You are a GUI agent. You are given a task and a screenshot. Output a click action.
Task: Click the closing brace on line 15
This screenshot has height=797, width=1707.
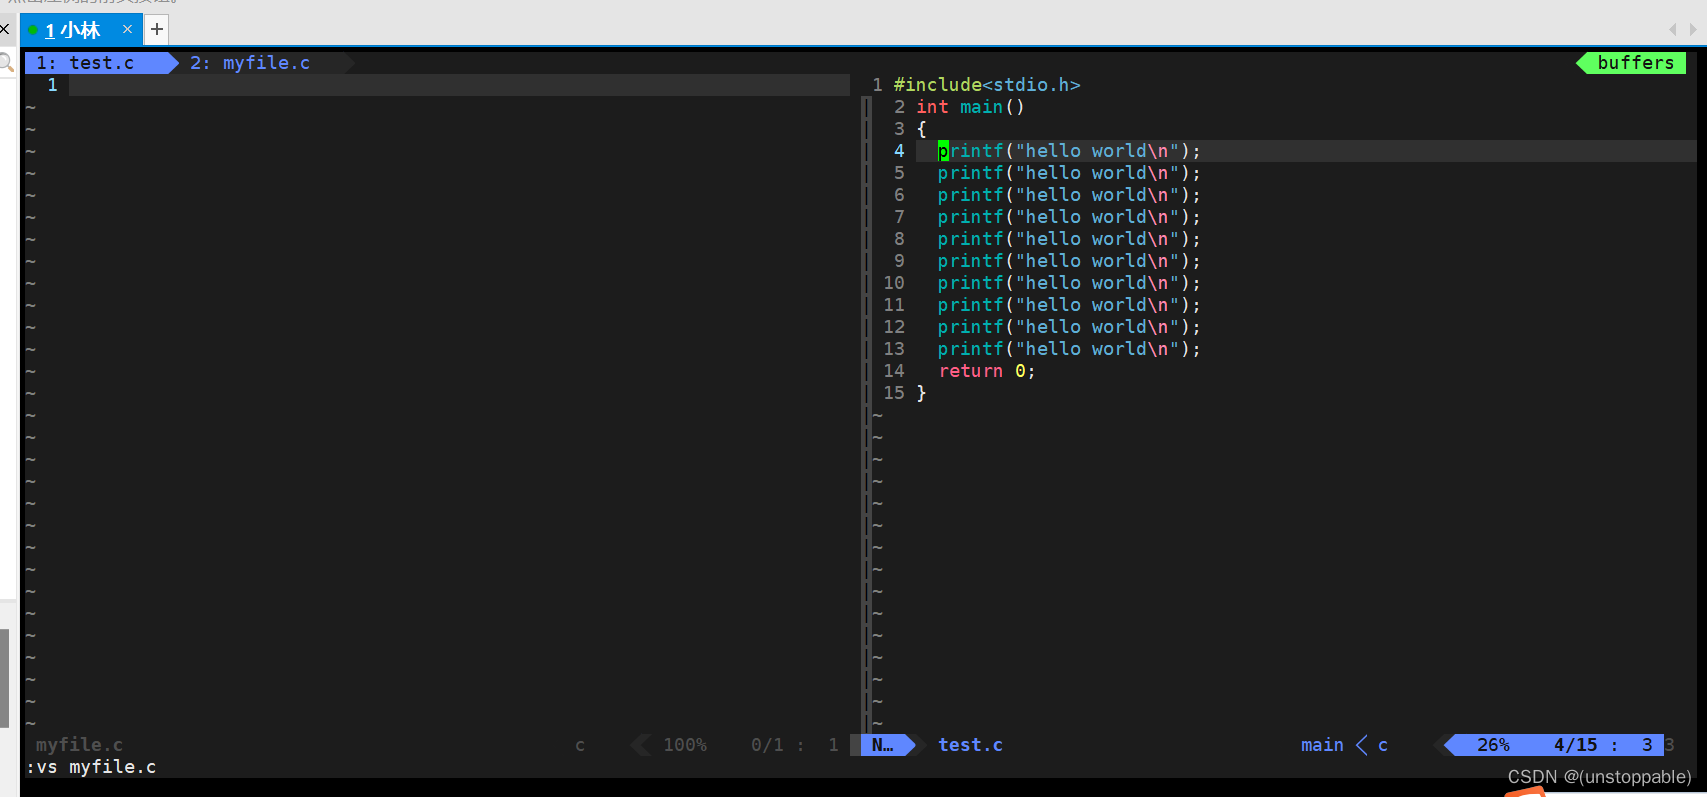point(921,393)
